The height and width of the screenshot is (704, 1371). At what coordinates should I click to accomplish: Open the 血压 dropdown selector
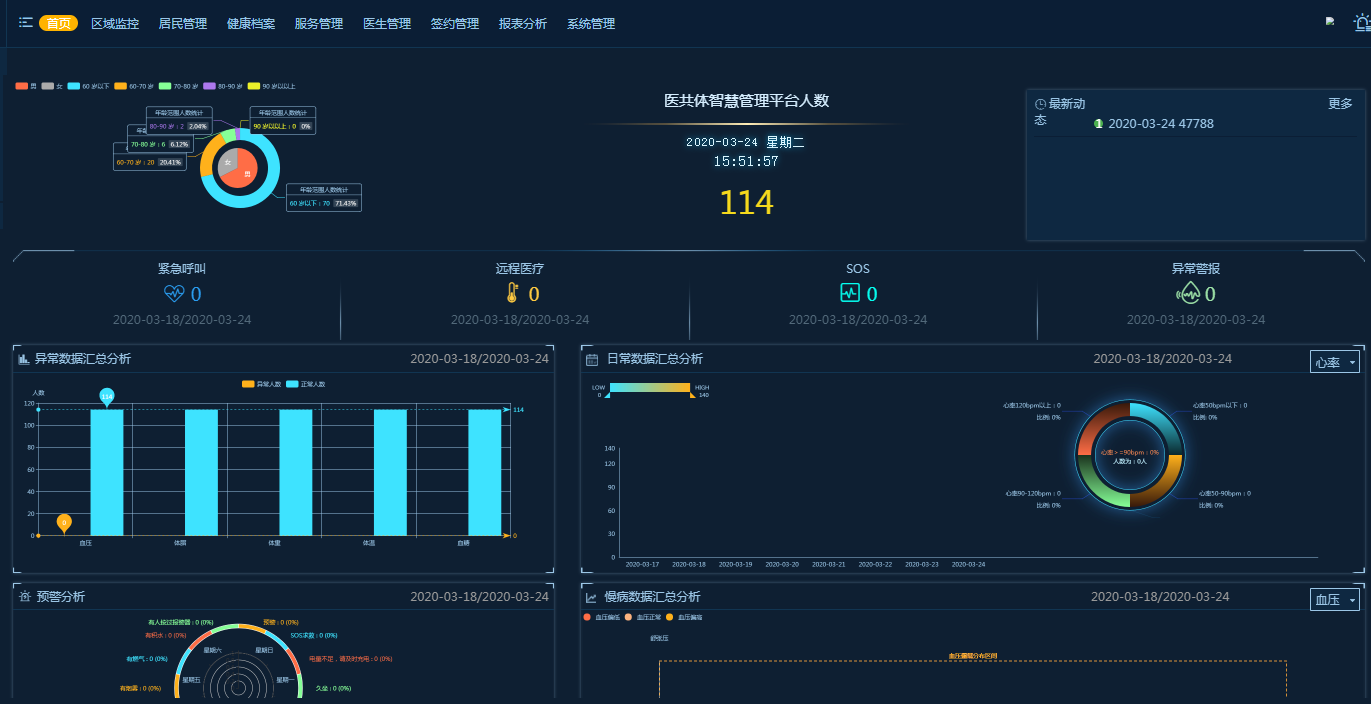(1335, 599)
